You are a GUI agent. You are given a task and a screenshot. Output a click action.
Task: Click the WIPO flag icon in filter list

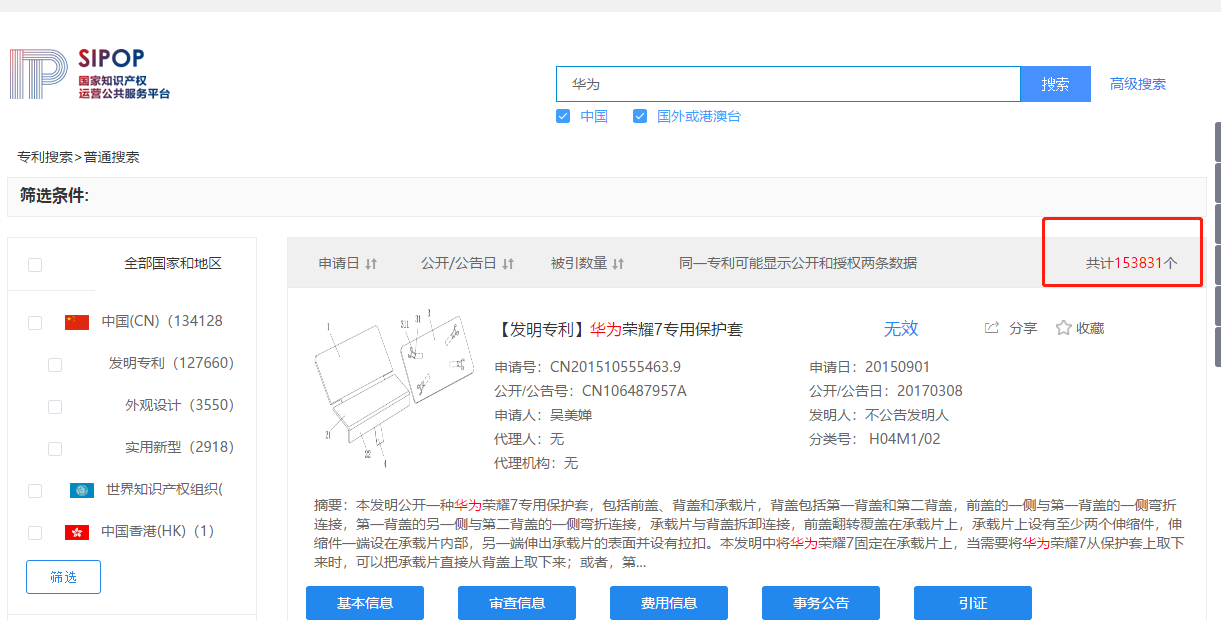[82, 490]
